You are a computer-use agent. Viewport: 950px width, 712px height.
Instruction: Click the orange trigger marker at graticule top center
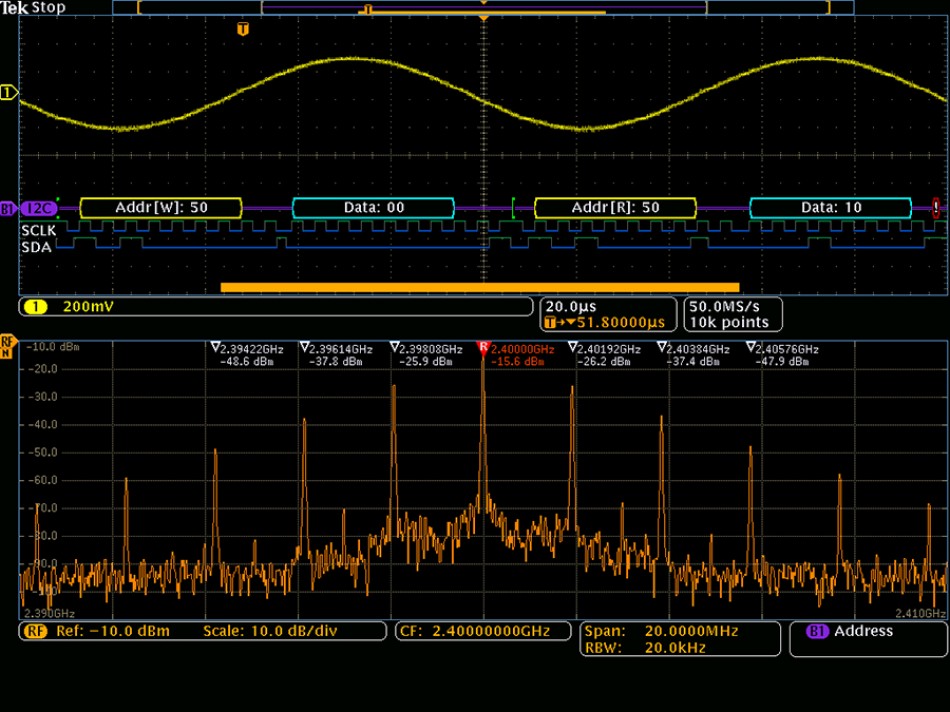(483, 19)
